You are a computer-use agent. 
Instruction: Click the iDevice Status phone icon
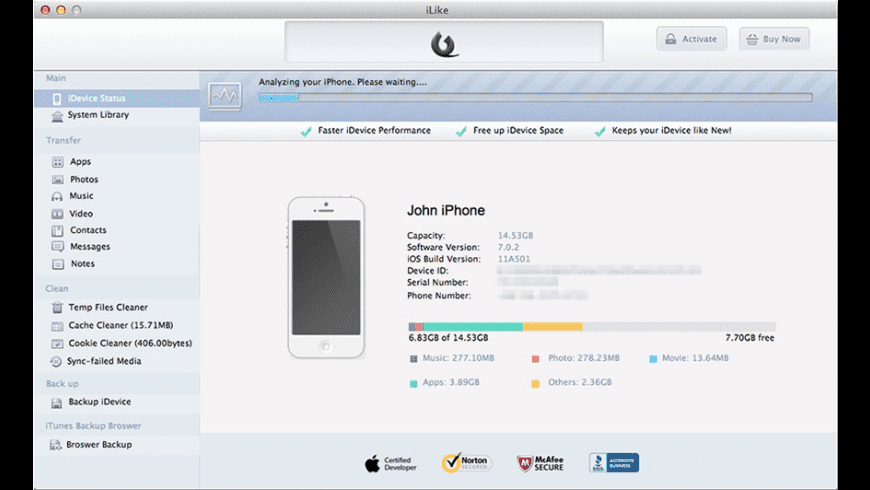click(57, 99)
